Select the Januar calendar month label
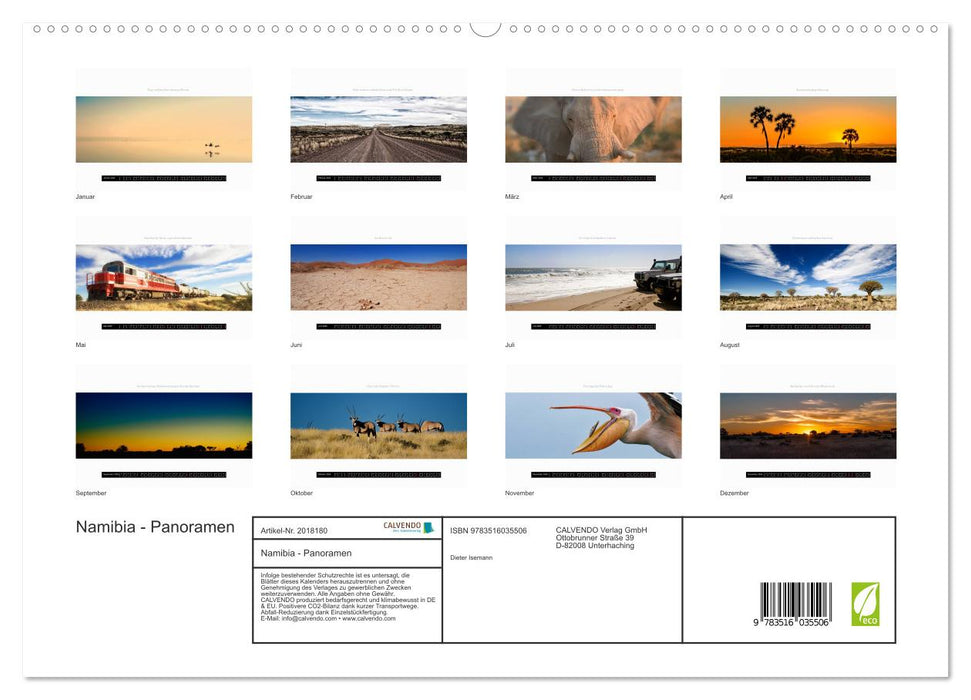Screen dimensions: 971x700 click(84, 196)
